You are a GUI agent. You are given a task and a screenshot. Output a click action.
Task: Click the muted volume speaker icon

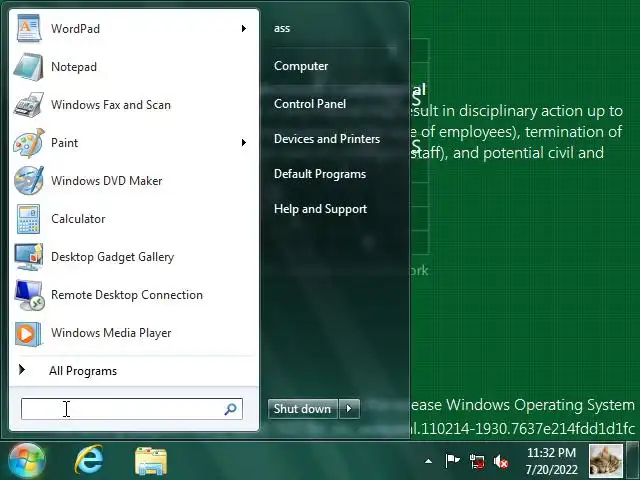point(501,462)
